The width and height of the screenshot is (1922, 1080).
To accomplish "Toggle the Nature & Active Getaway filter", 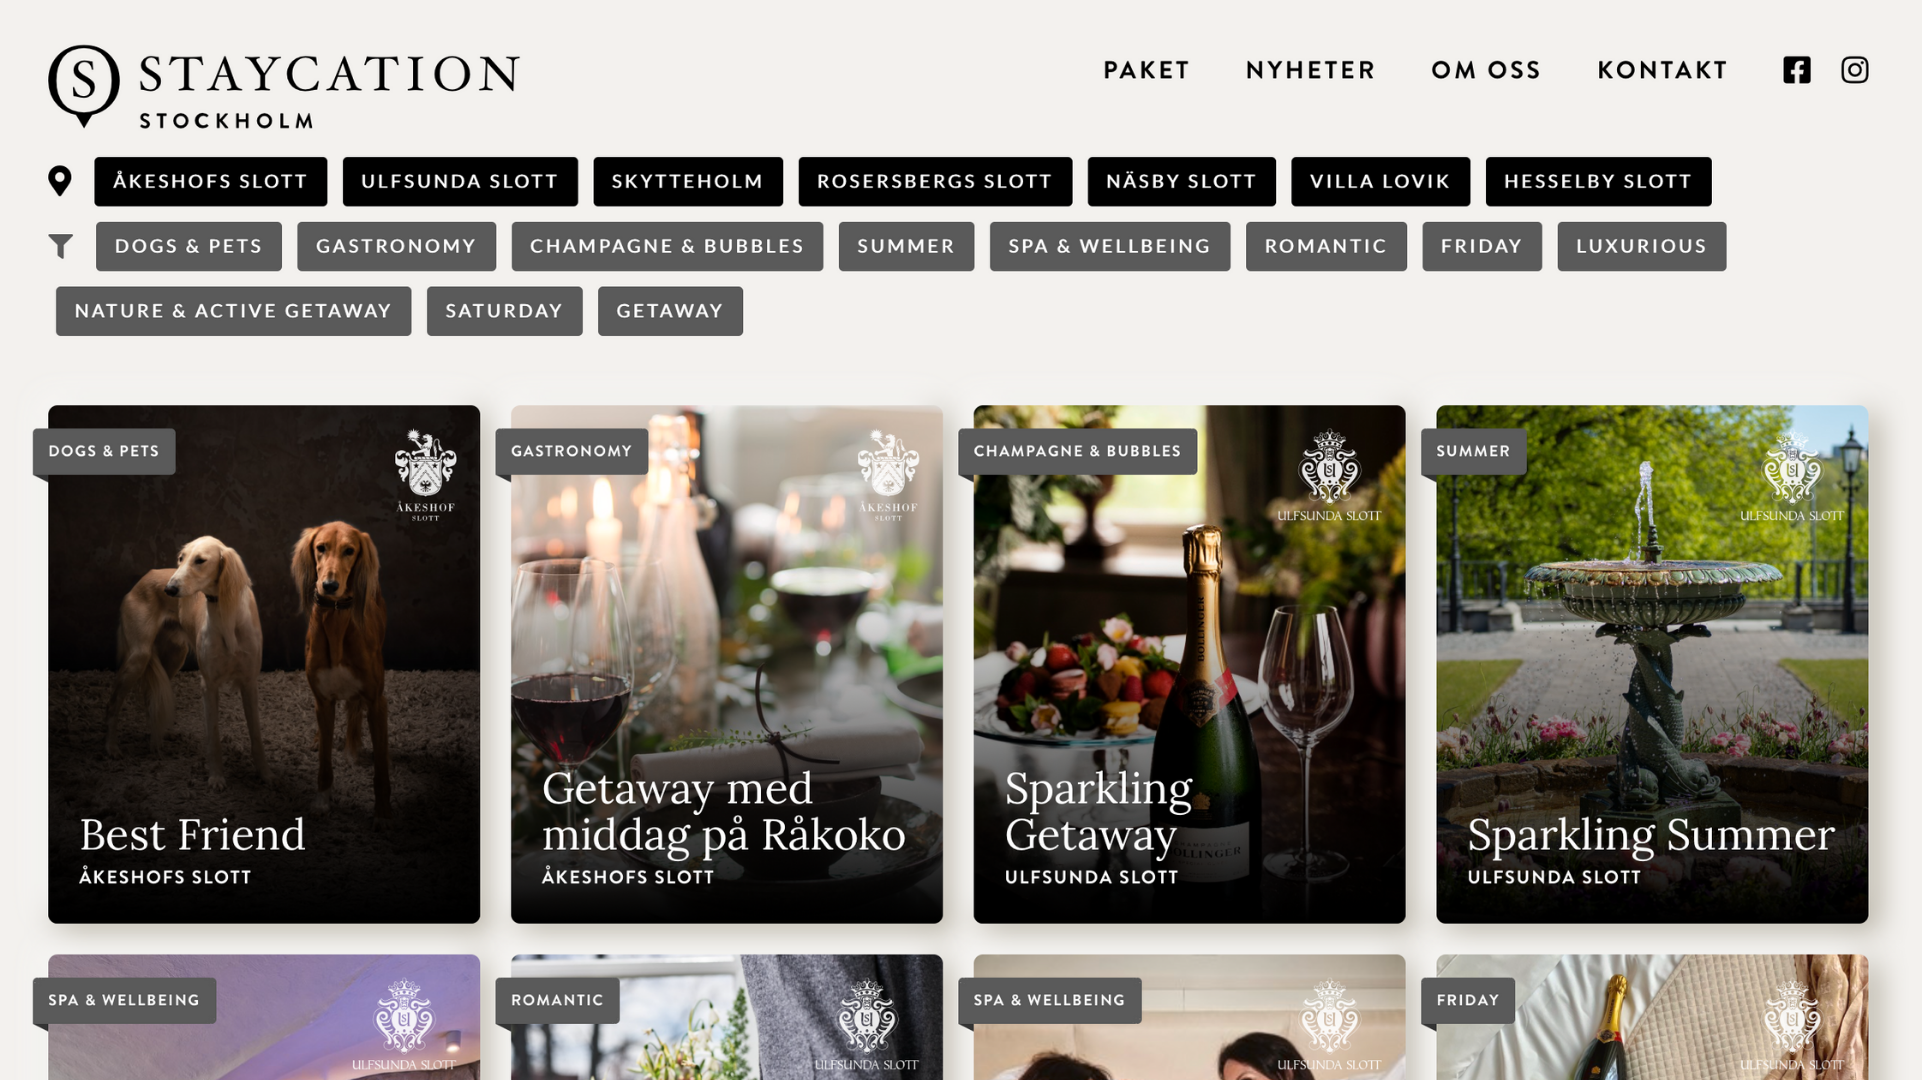I will click(233, 311).
